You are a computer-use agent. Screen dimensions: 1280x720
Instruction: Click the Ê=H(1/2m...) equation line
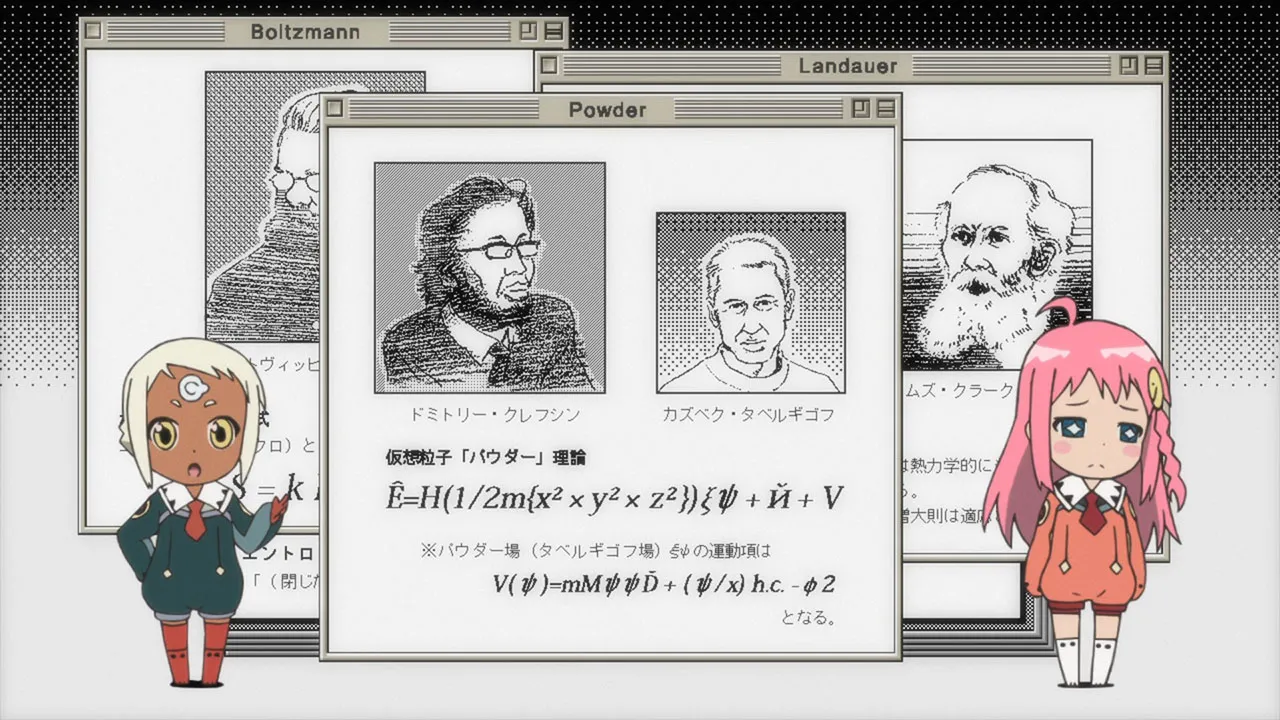click(x=614, y=498)
